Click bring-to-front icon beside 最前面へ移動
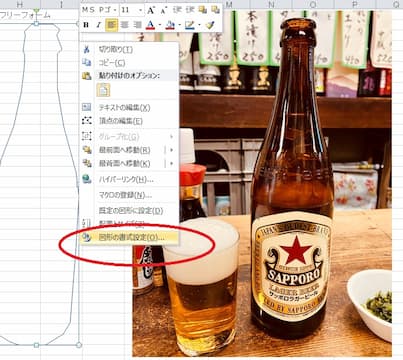This screenshot has width=403, height=360. point(87,150)
